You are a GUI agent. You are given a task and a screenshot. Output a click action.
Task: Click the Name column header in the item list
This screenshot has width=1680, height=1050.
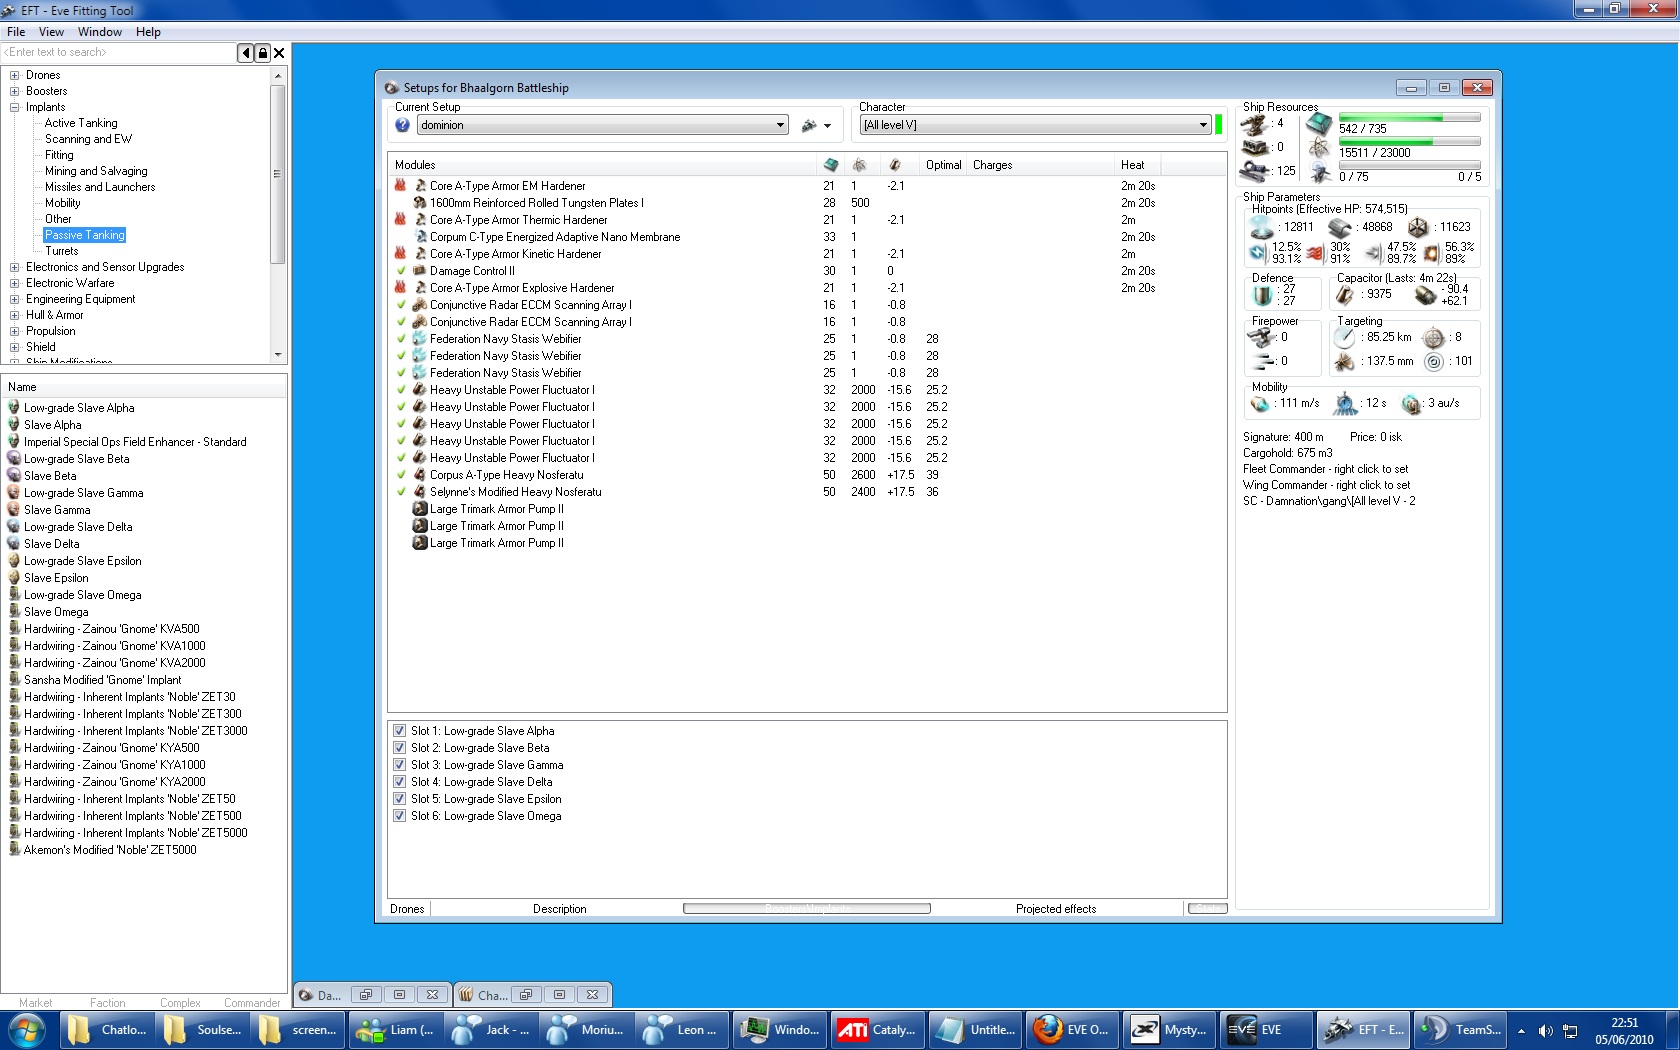pos(144,387)
